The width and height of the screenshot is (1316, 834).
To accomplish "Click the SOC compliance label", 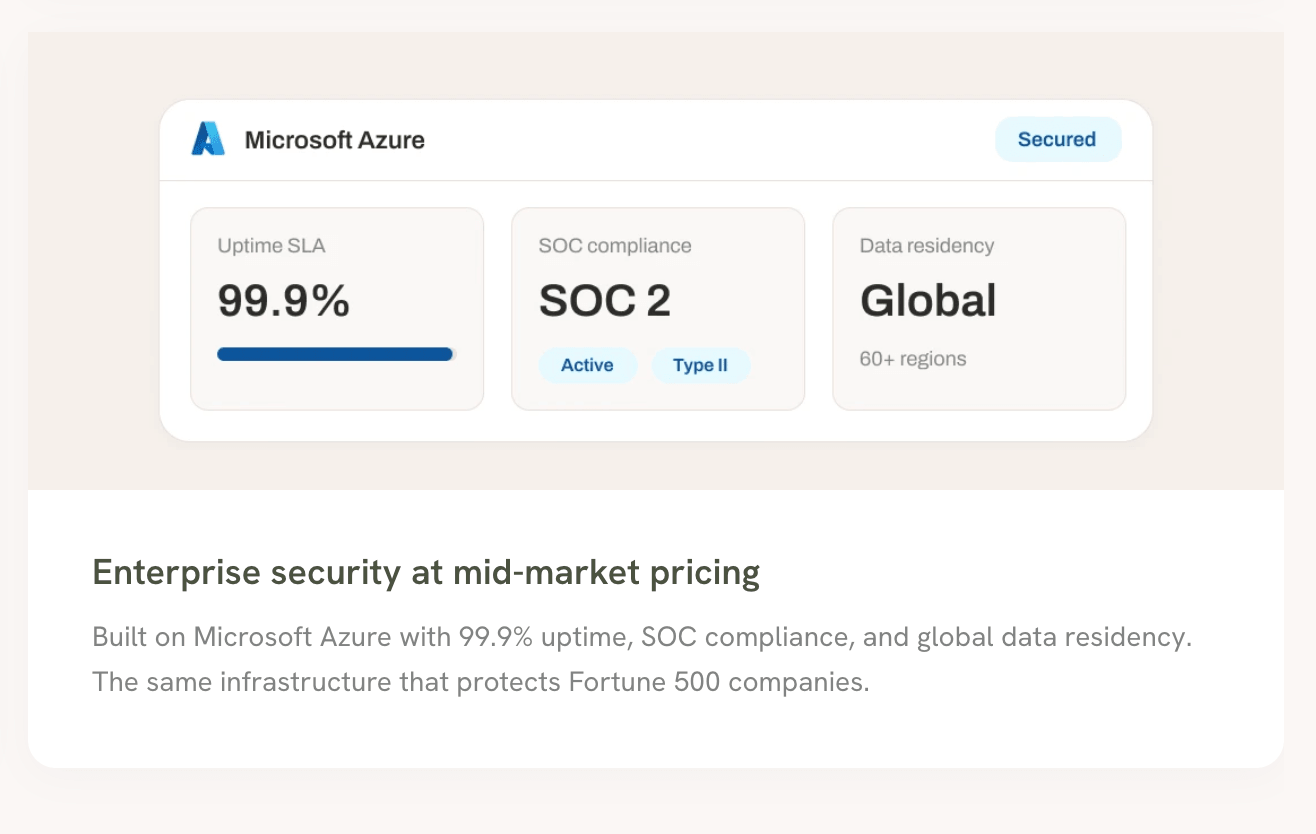I will point(615,245).
